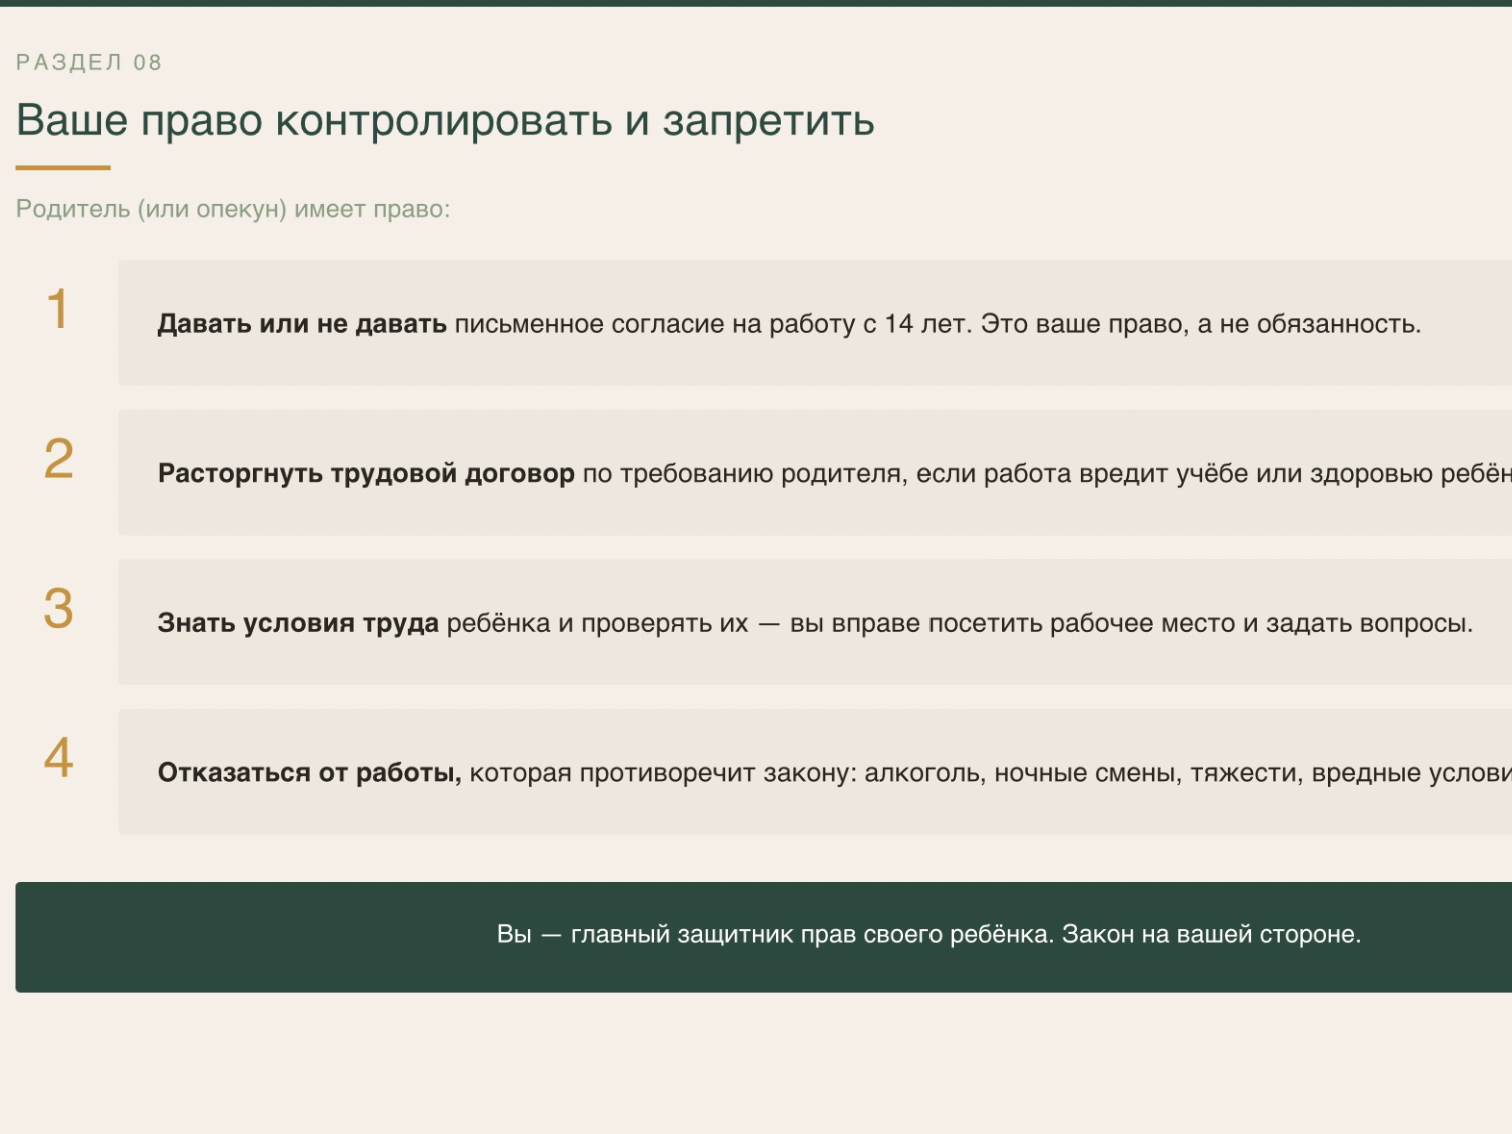The width and height of the screenshot is (1512, 1134).
Task: Click the 'Отказаться от работы' card
Action: tap(815, 772)
